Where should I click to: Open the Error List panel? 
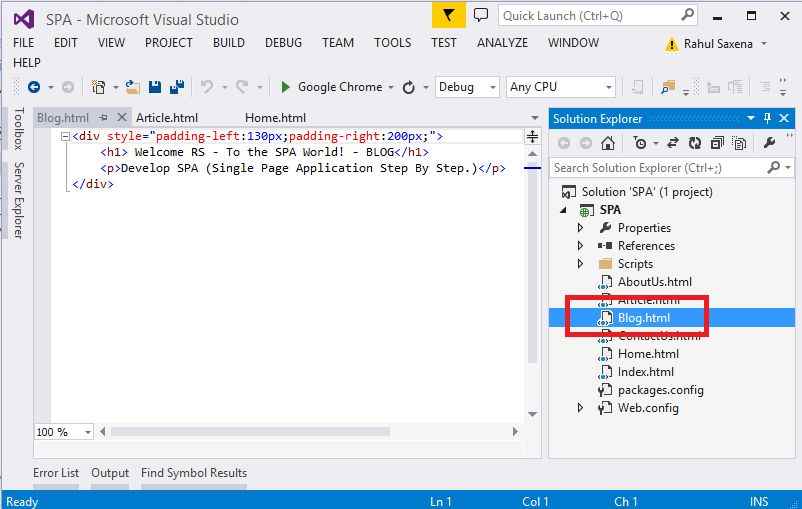56,473
